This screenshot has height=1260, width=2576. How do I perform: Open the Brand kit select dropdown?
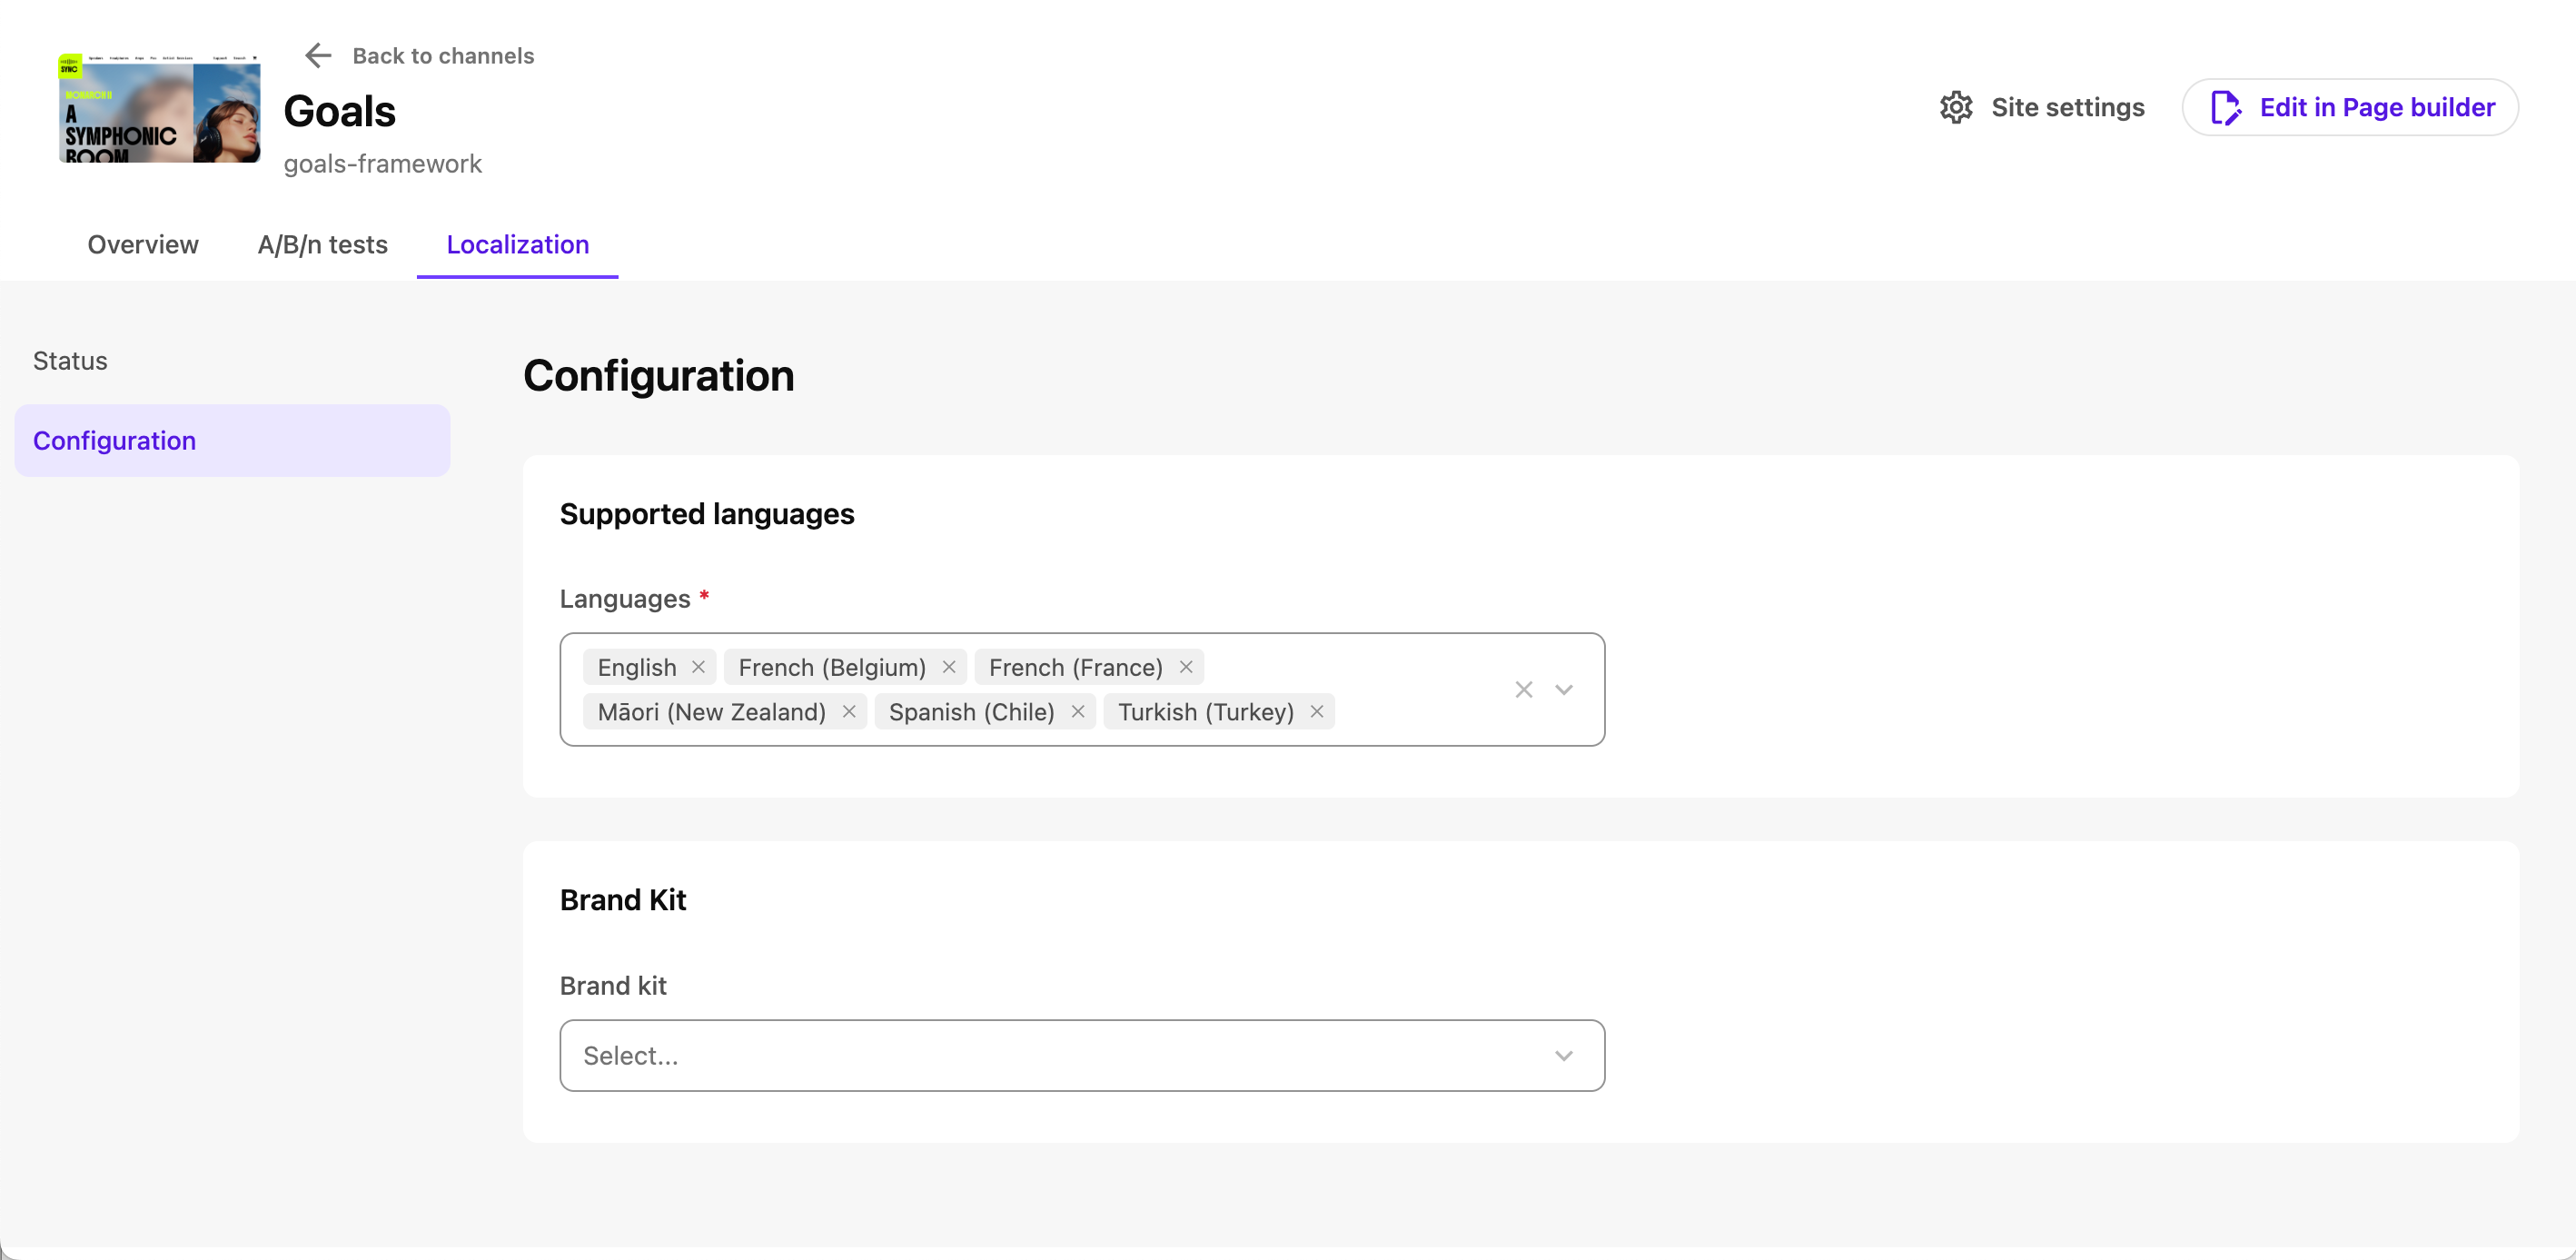click(1082, 1055)
